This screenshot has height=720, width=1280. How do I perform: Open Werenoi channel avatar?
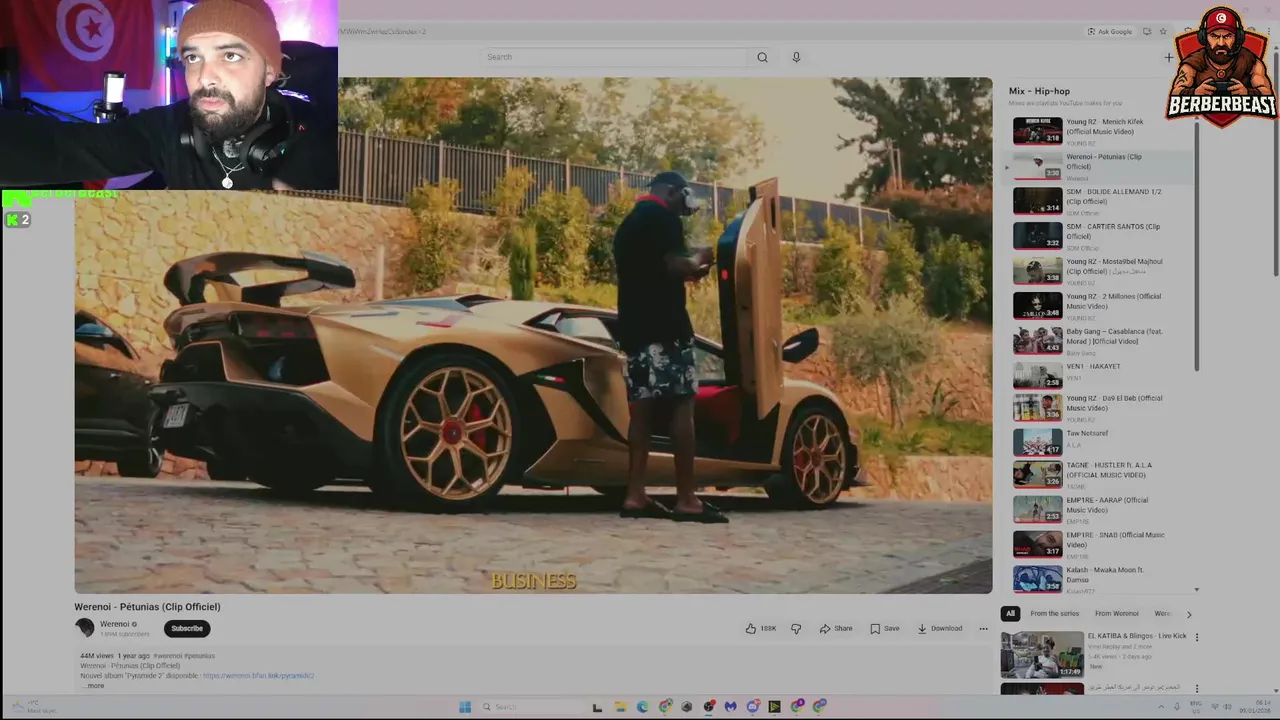pyautogui.click(x=85, y=628)
